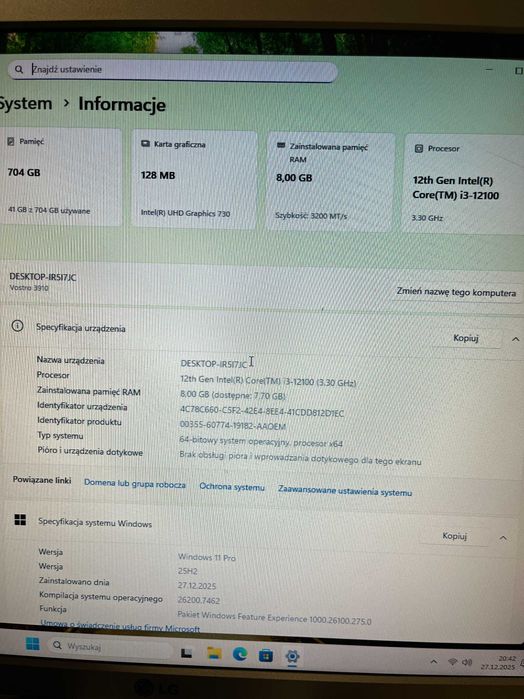Open the Karta graficzna card
This screenshot has width=524, height=699.
[194, 180]
